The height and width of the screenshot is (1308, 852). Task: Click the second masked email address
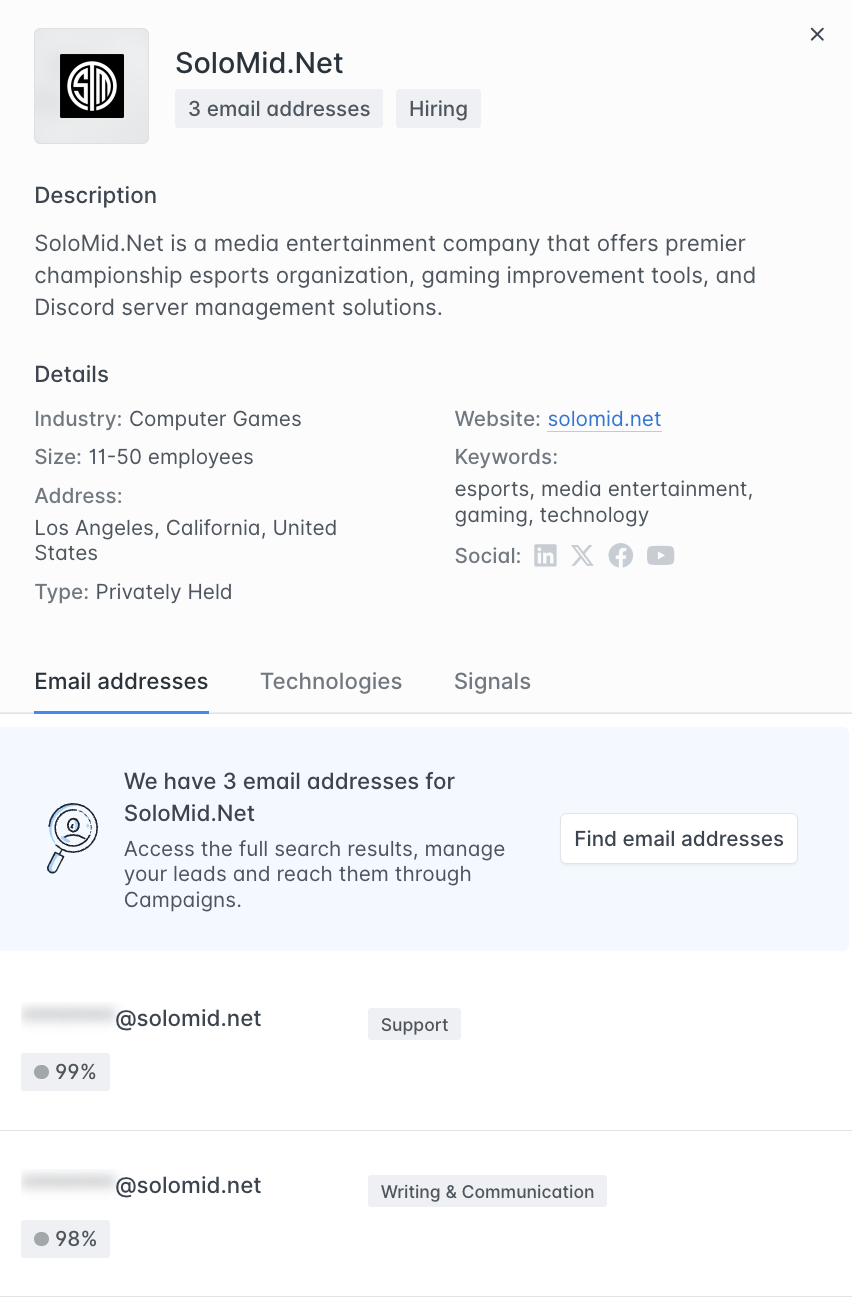(143, 1185)
